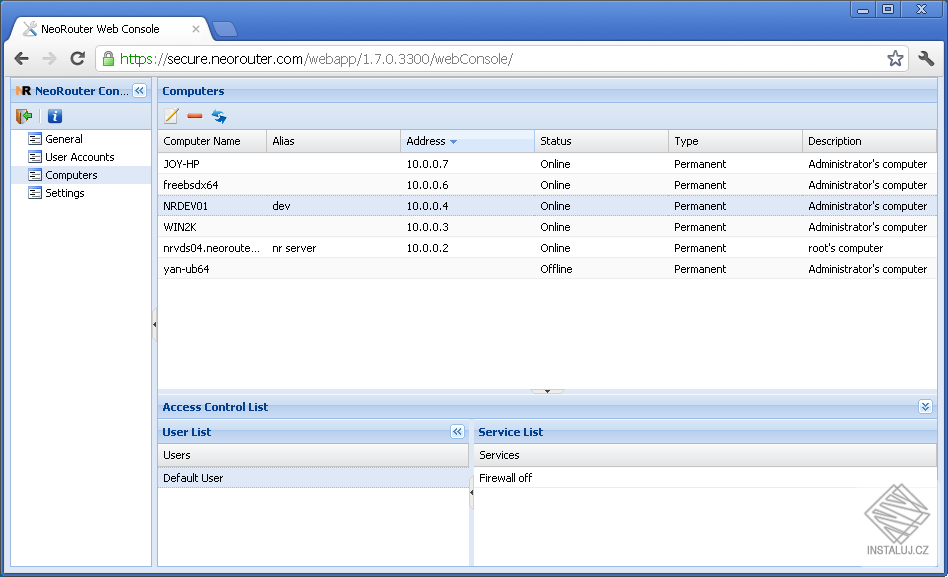Reload the page with browser refresh icon

(77, 59)
